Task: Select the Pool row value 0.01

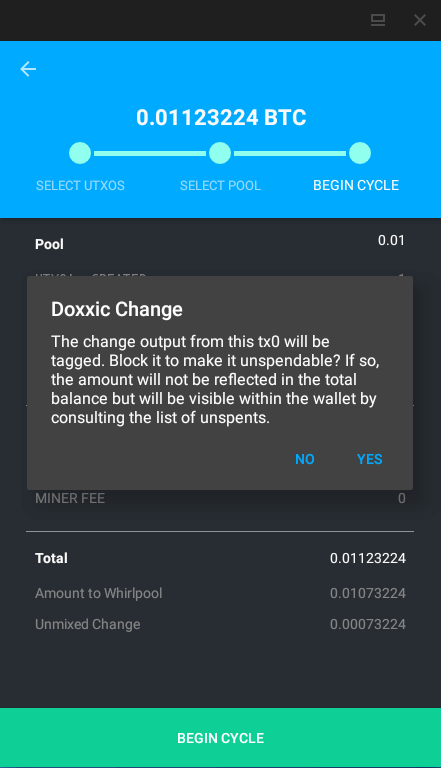Action: point(391,240)
